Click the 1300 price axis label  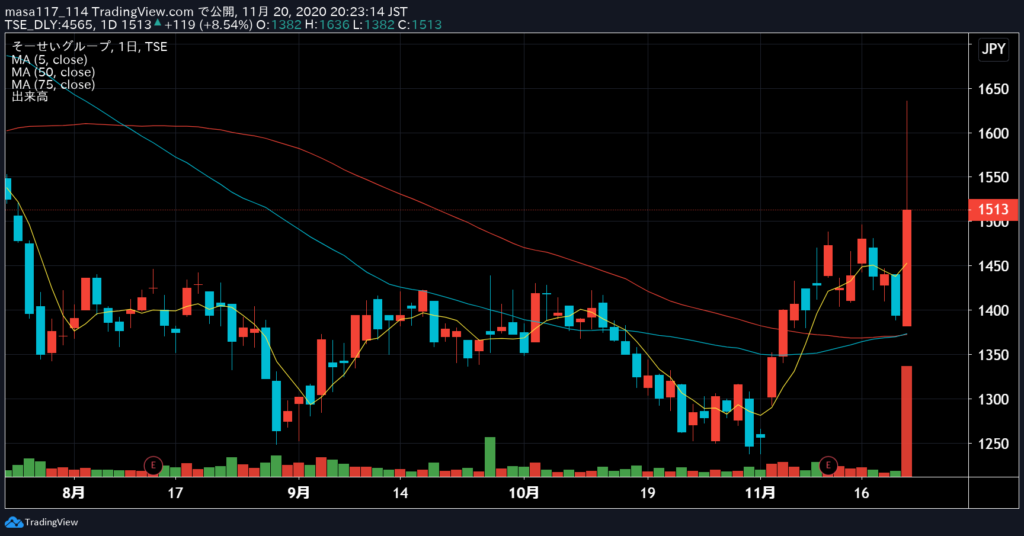pos(993,400)
